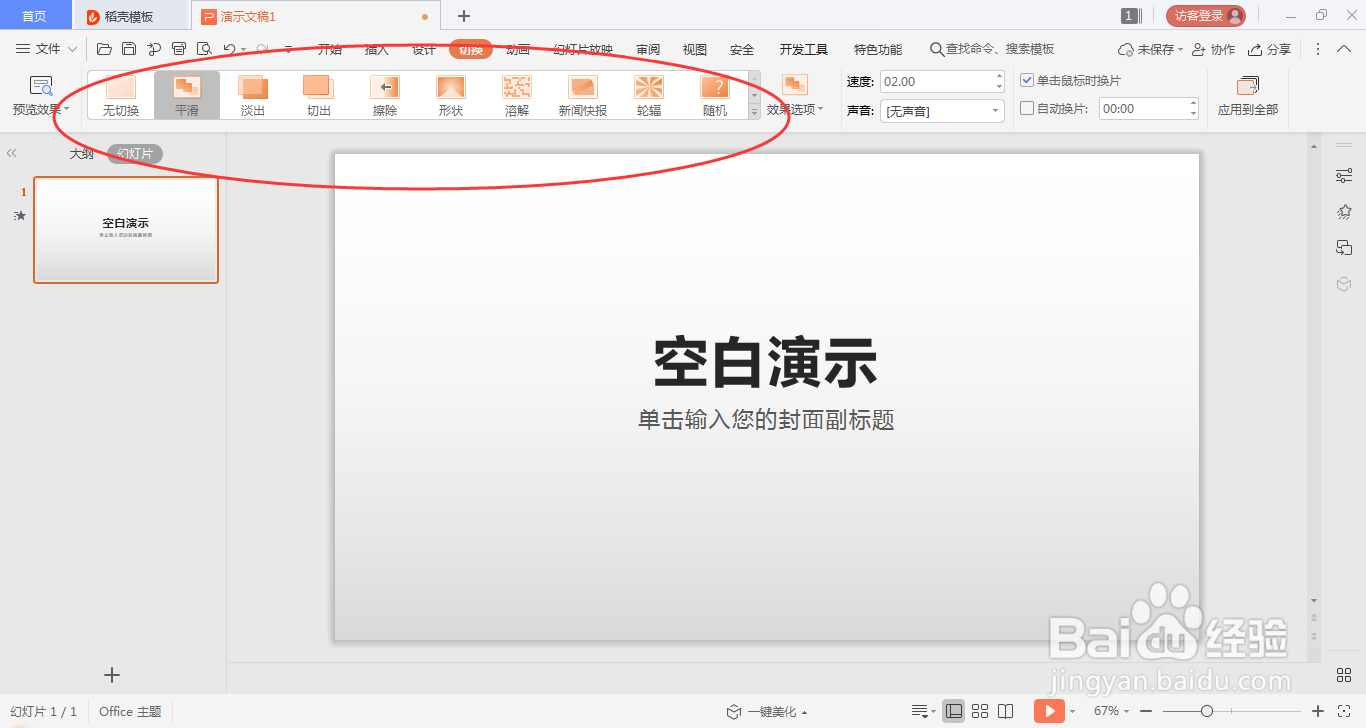Select the 无切换 (no transition) effect

point(121,96)
